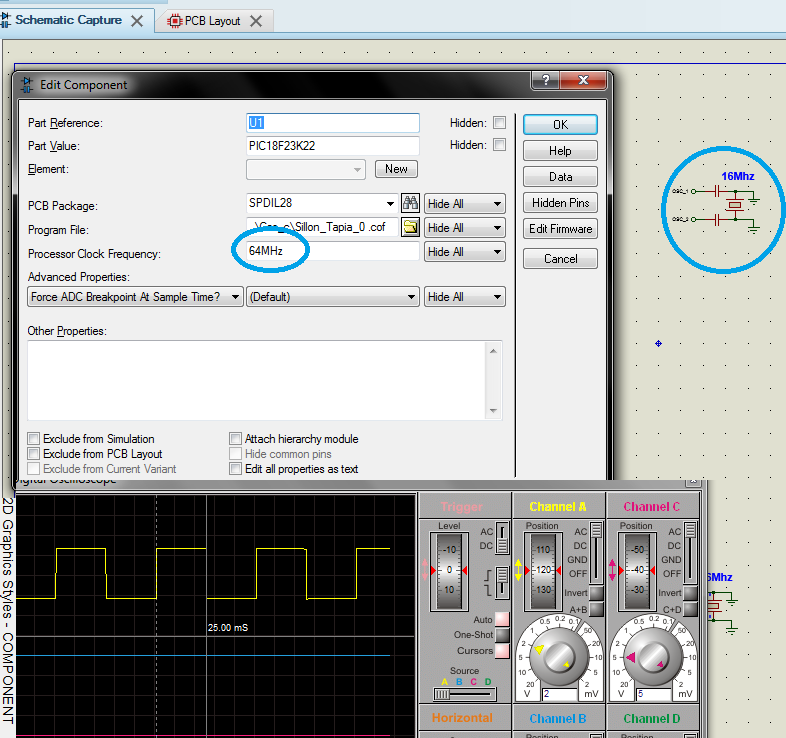This screenshot has height=738, width=786.
Task: Click the New element button
Action: point(396,169)
